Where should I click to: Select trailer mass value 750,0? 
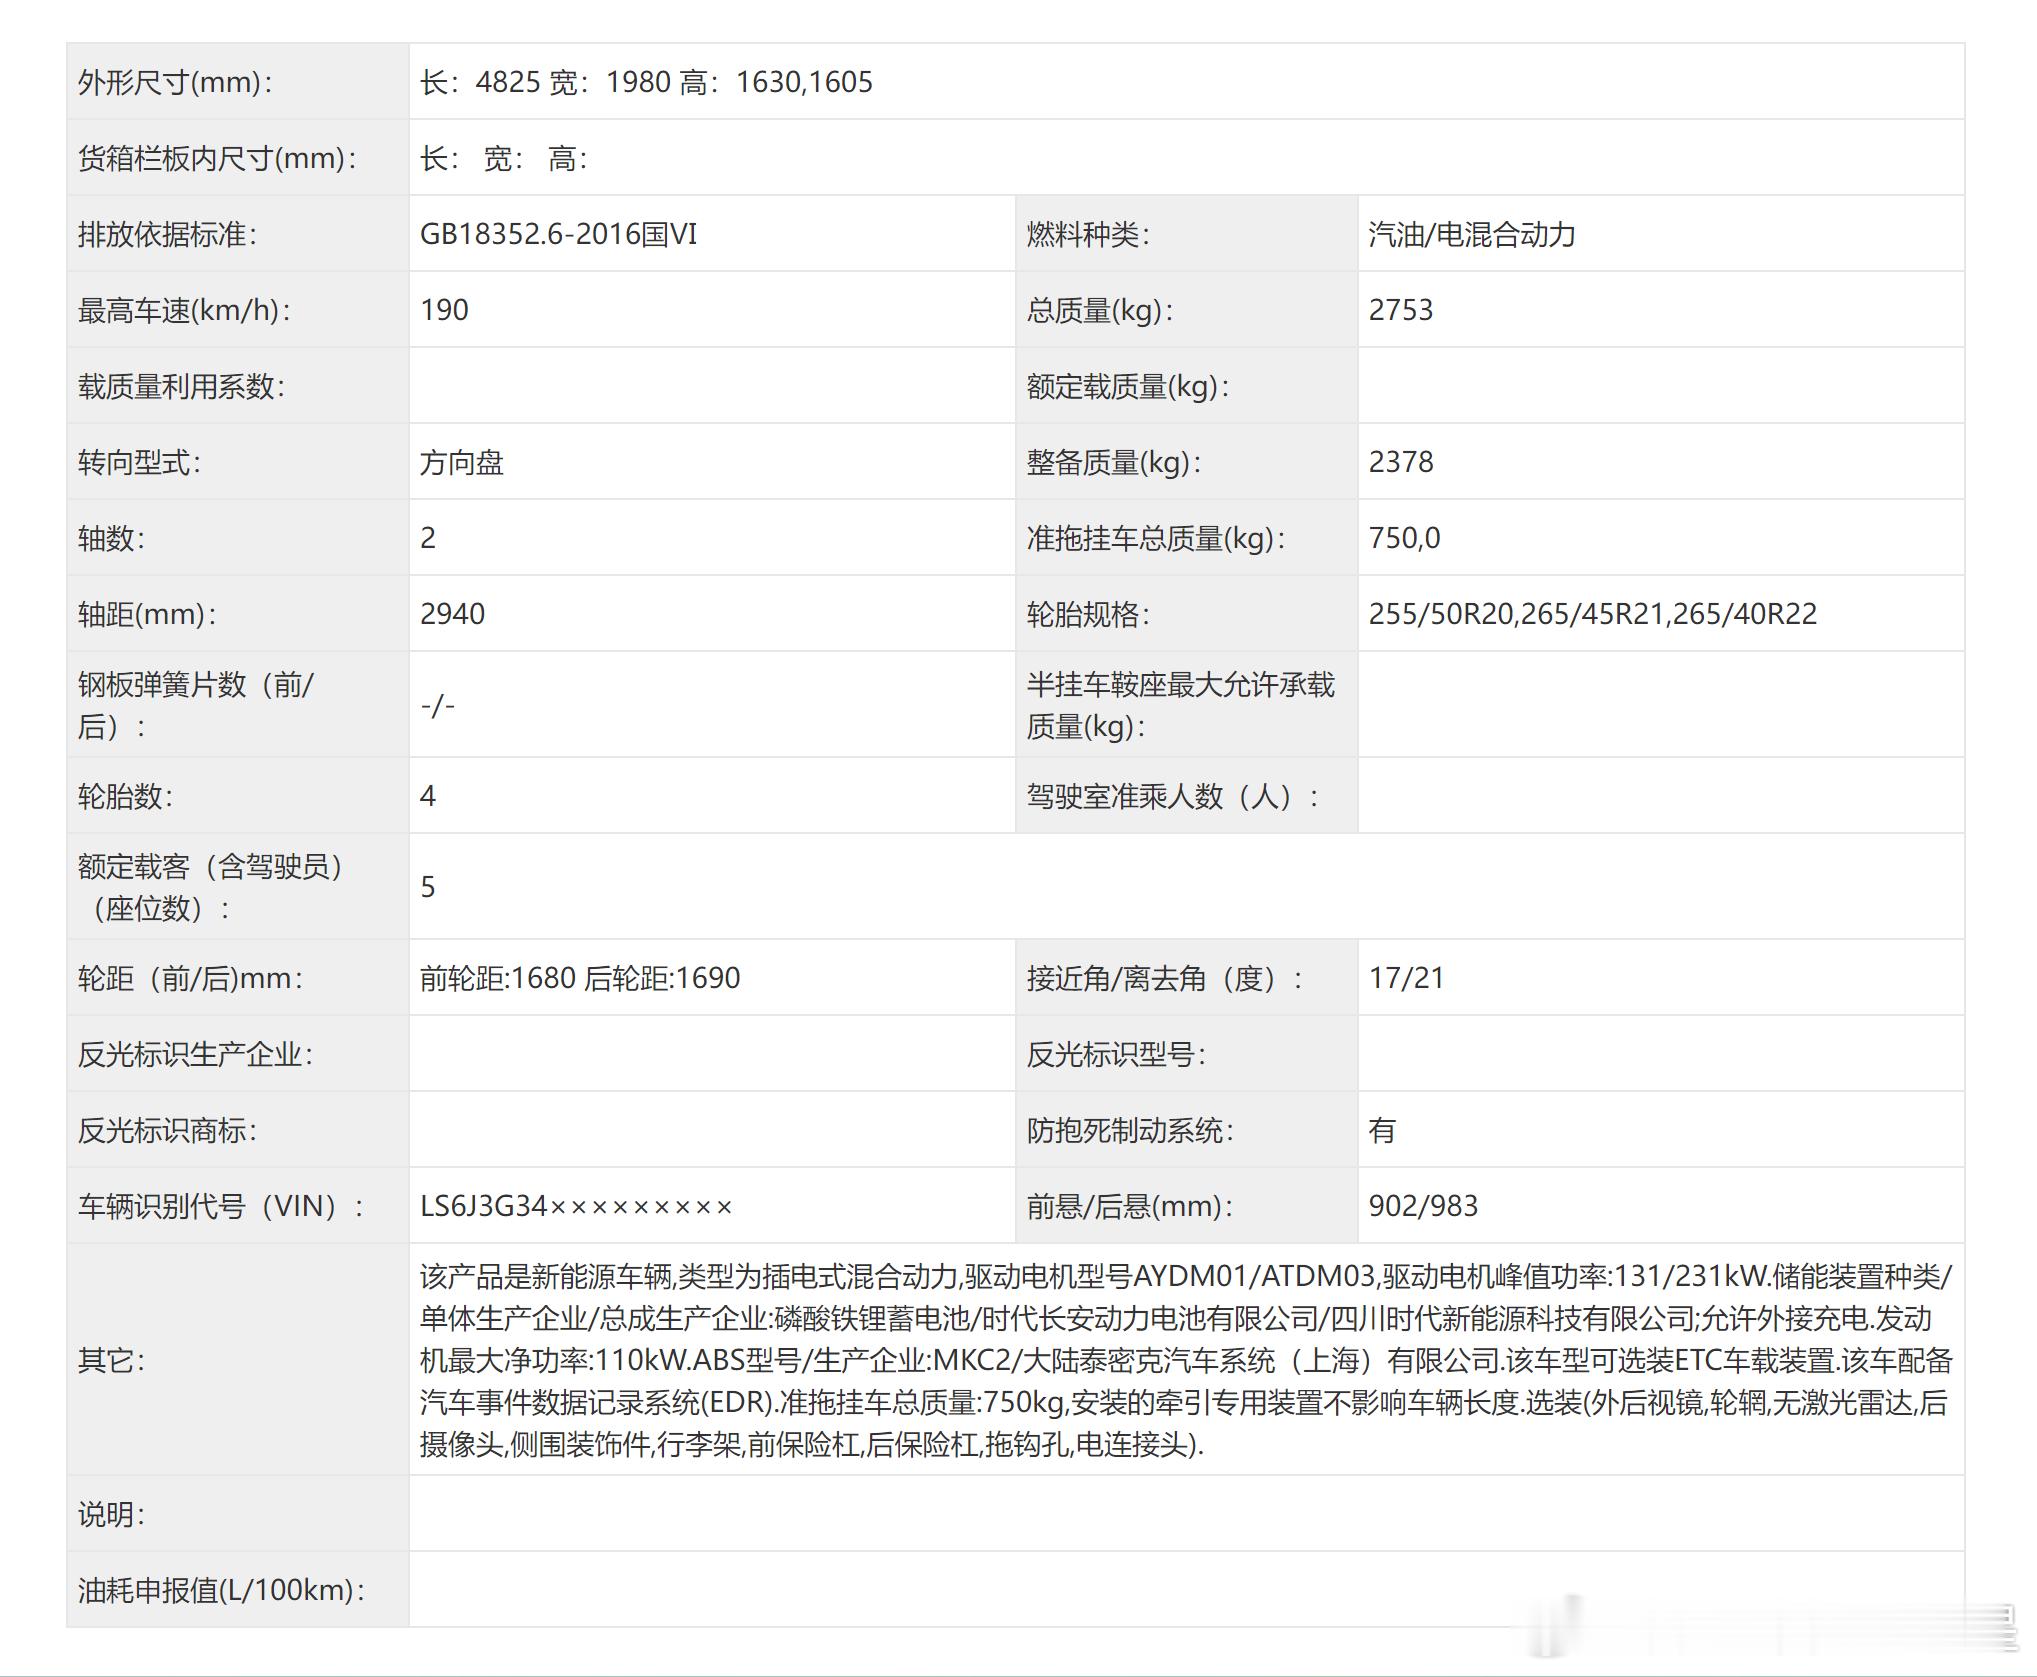[1405, 538]
